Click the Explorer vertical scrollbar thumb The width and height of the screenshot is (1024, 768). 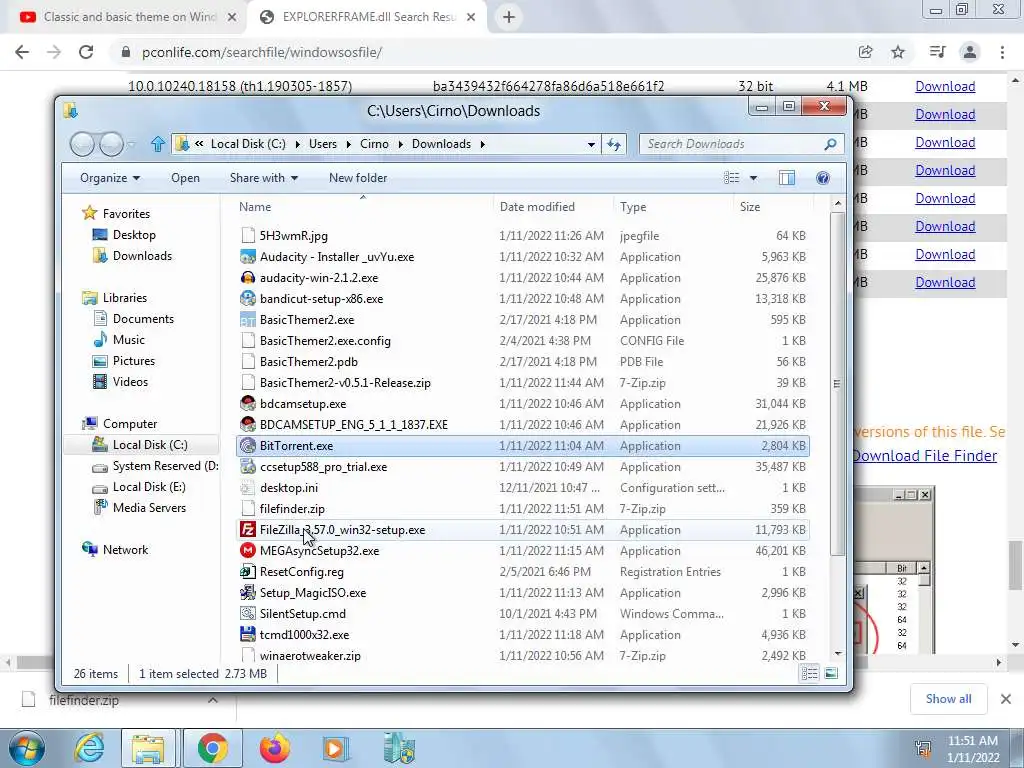tap(837, 384)
